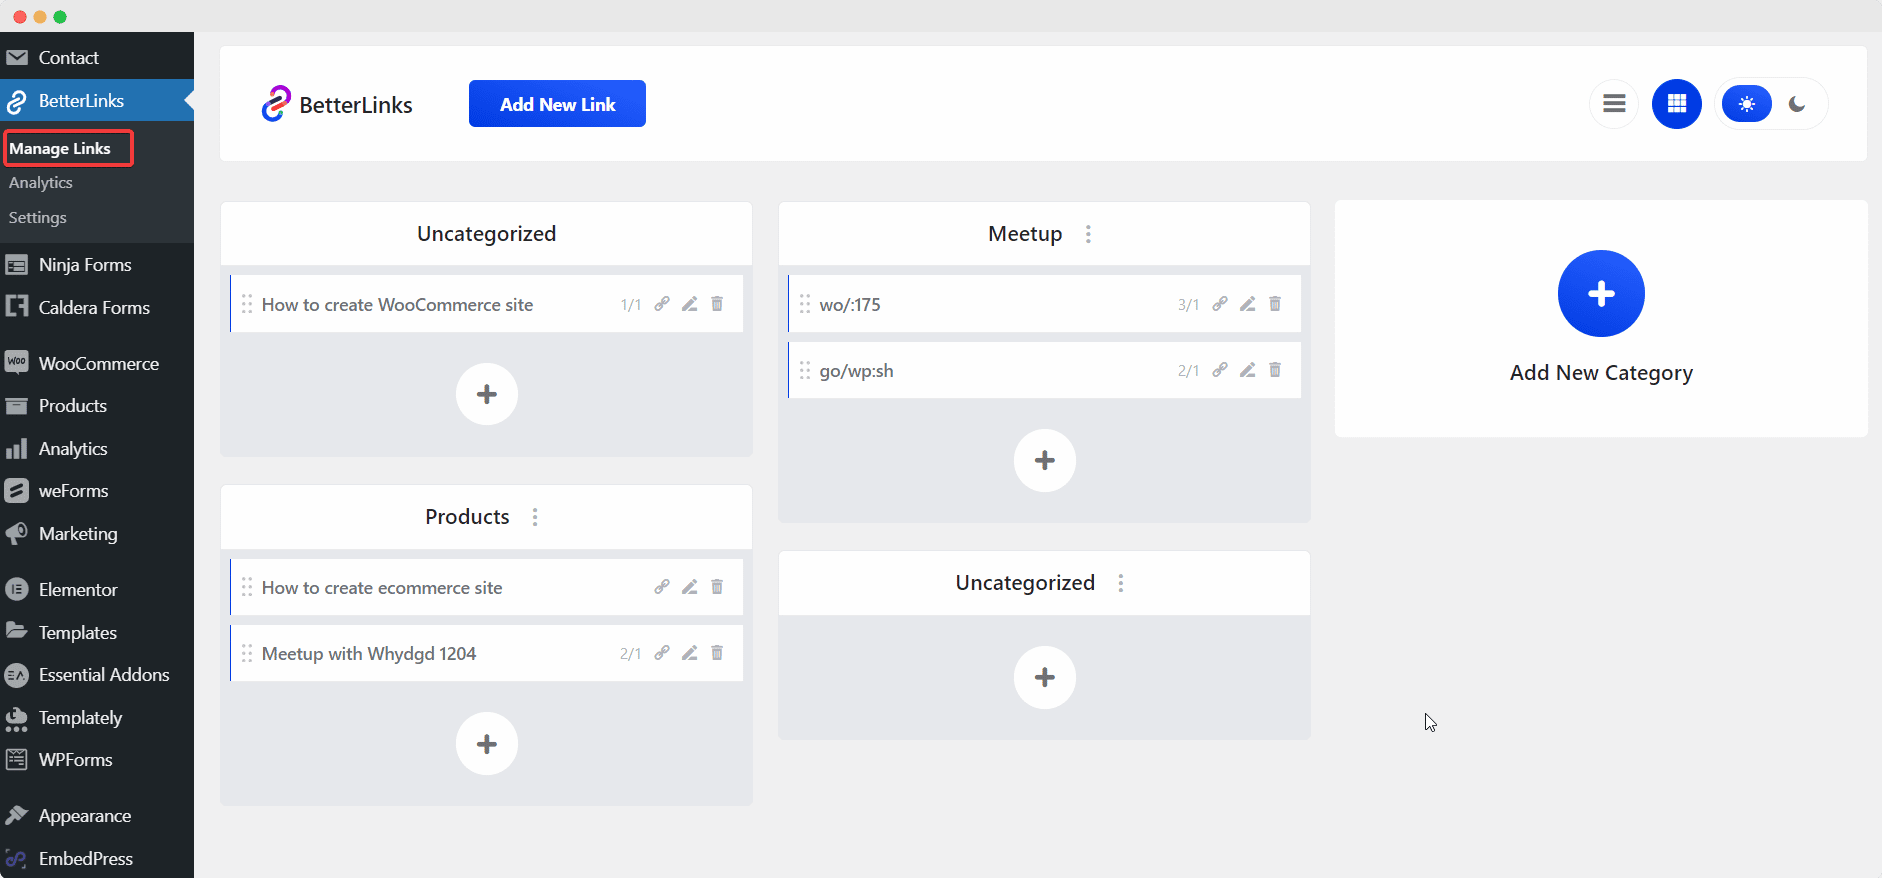The width and height of the screenshot is (1882, 878).
Task: Enable light mode sun toggle
Action: (x=1747, y=104)
